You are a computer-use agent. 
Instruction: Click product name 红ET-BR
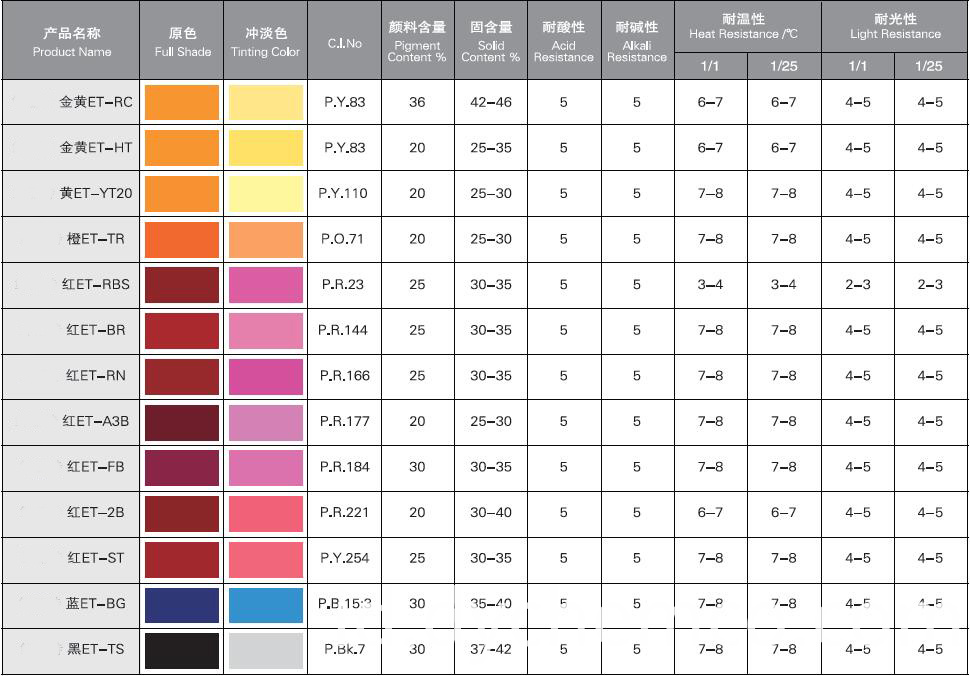[96, 330]
